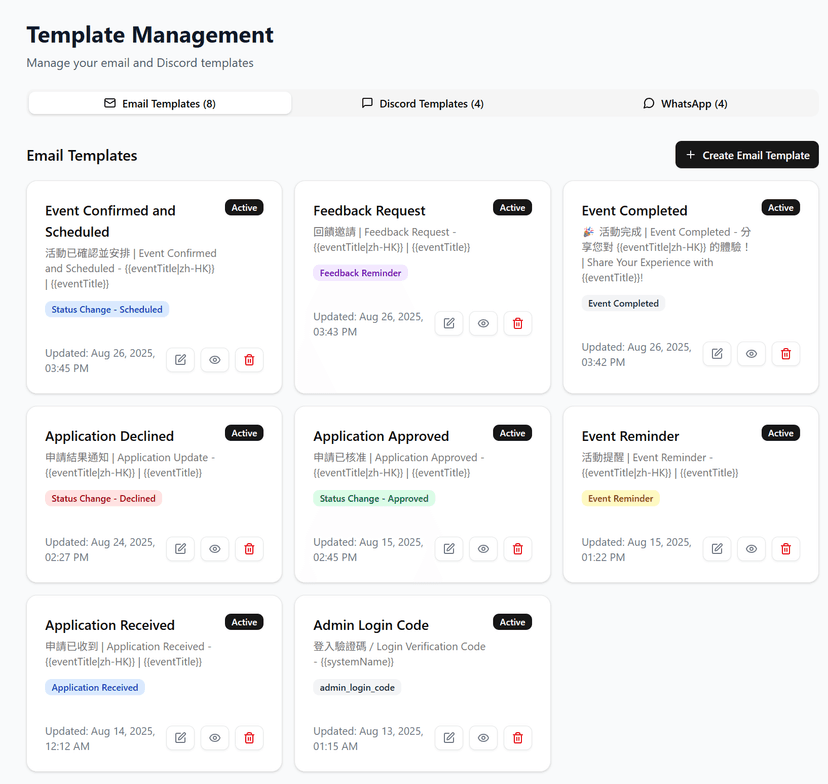Click the Active badge on Event Reminder
The height and width of the screenshot is (784, 828).
tap(780, 433)
